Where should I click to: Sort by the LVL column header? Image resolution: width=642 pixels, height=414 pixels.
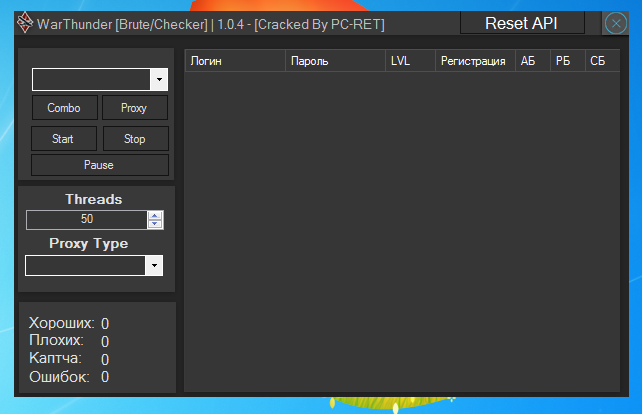click(410, 62)
